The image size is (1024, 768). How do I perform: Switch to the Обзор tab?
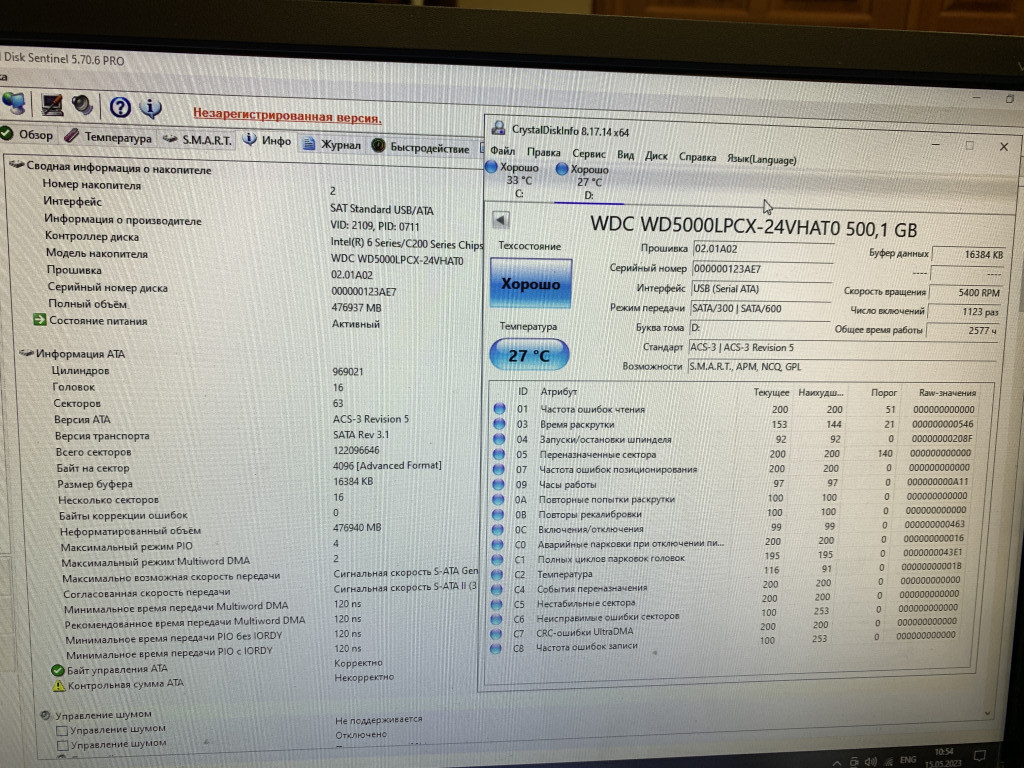point(27,135)
